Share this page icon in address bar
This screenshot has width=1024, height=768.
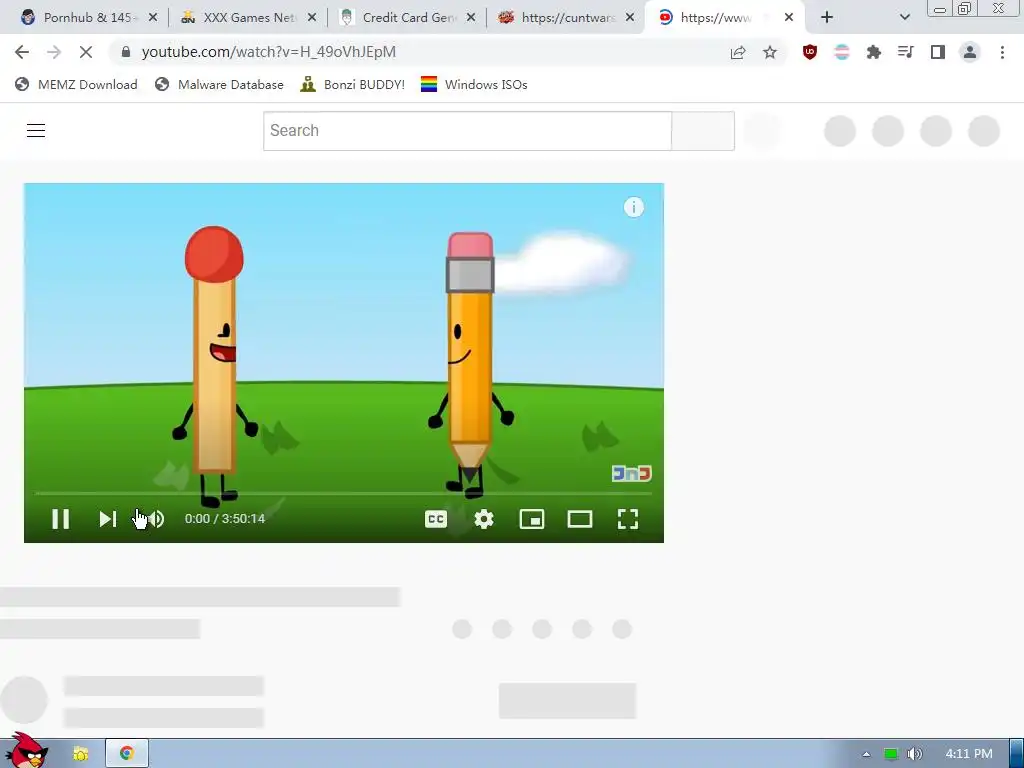pyautogui.click(x=738, y=52)
